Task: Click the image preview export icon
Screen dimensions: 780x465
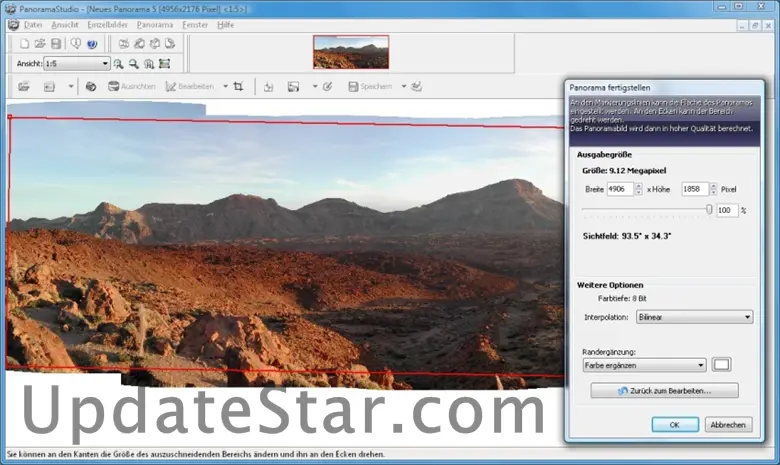Action: tap(293, 87)
